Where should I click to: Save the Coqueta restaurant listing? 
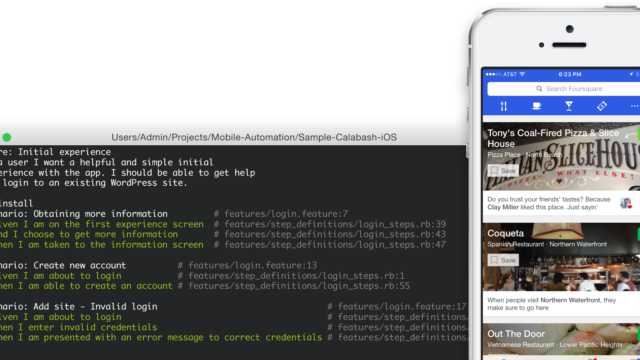503,260
